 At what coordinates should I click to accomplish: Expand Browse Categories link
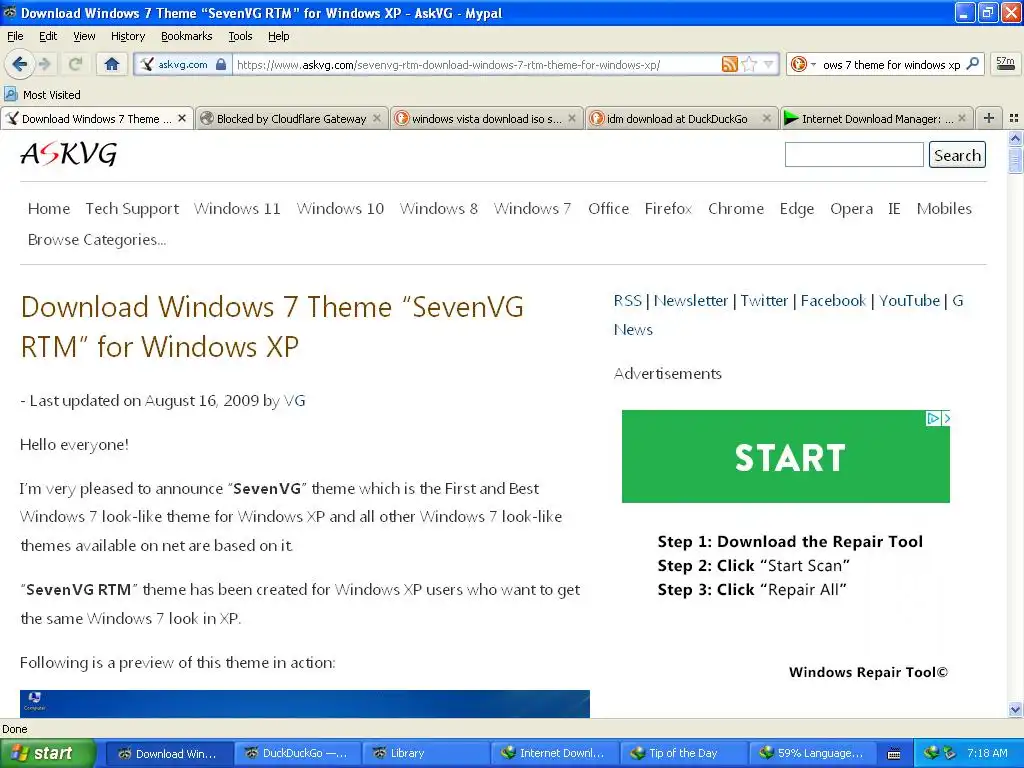[x=97, y=240]
